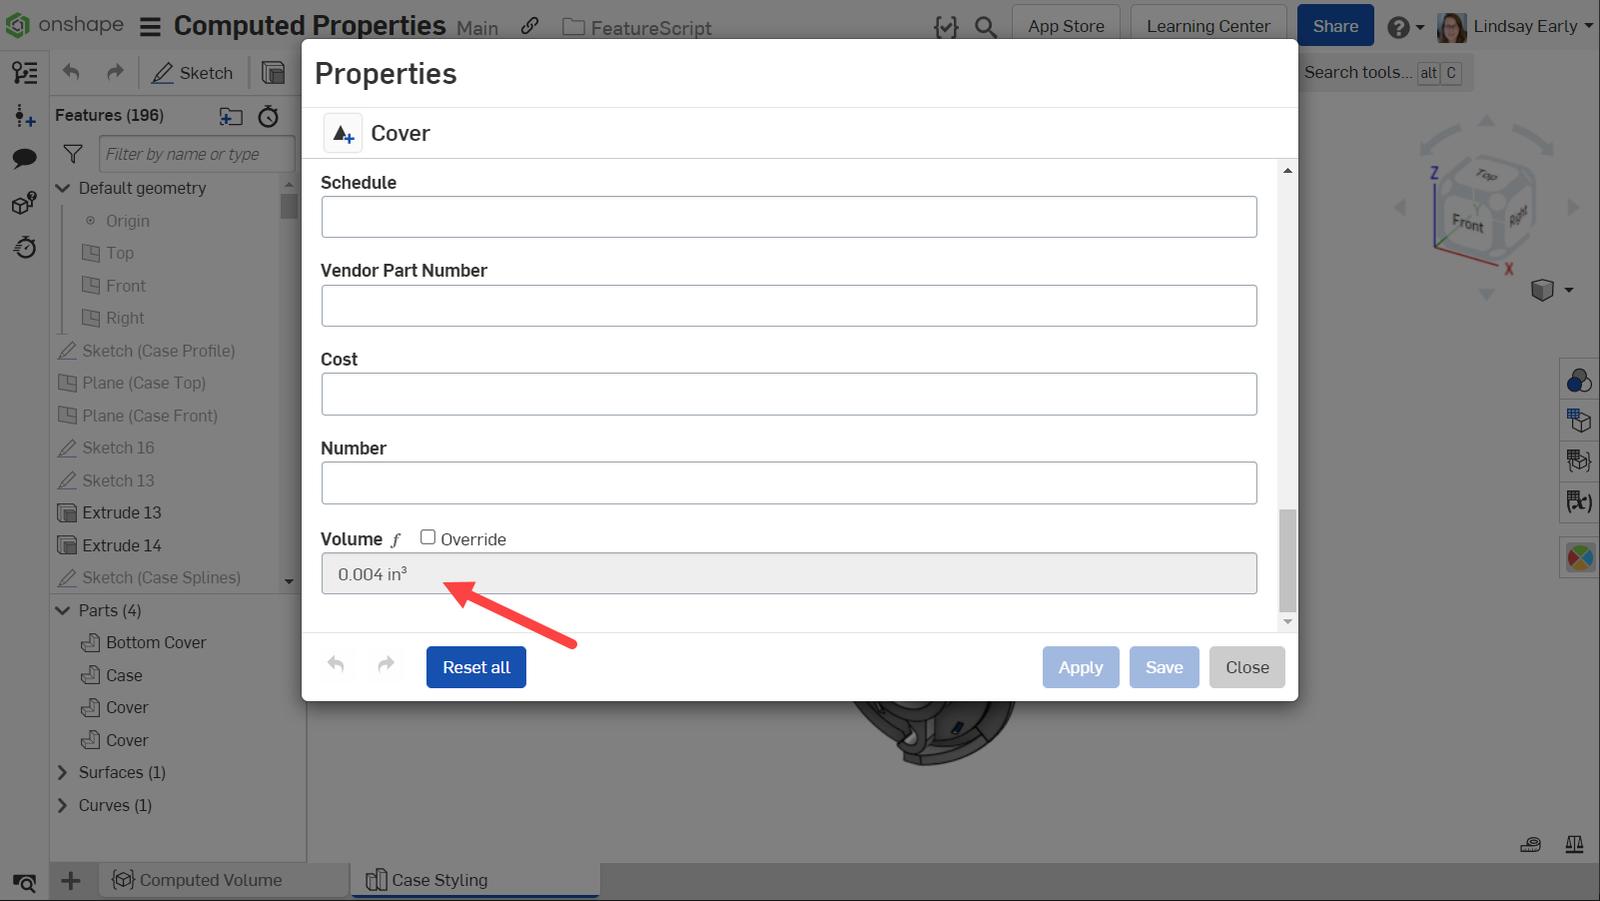The height and width of the screenshot is (901, 1600).
Task: Click the filter funnel icon
Action: coord(73,154)
